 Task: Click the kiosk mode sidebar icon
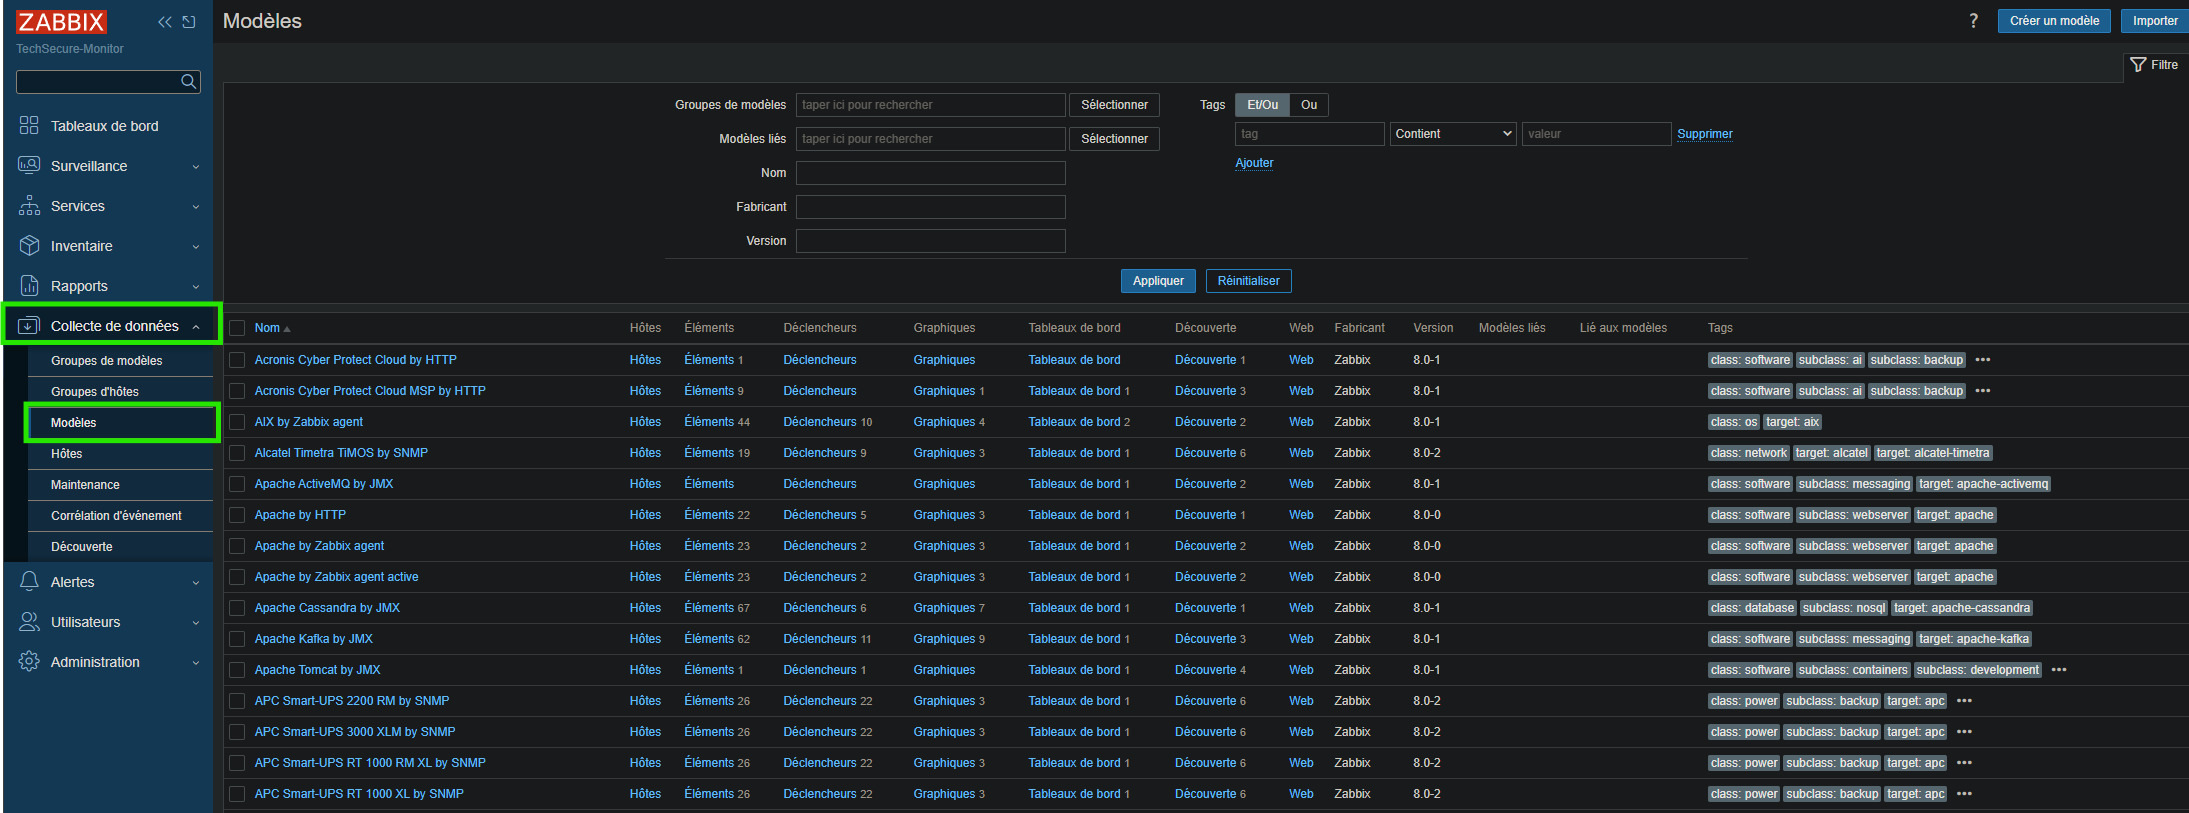pos(189,22)
